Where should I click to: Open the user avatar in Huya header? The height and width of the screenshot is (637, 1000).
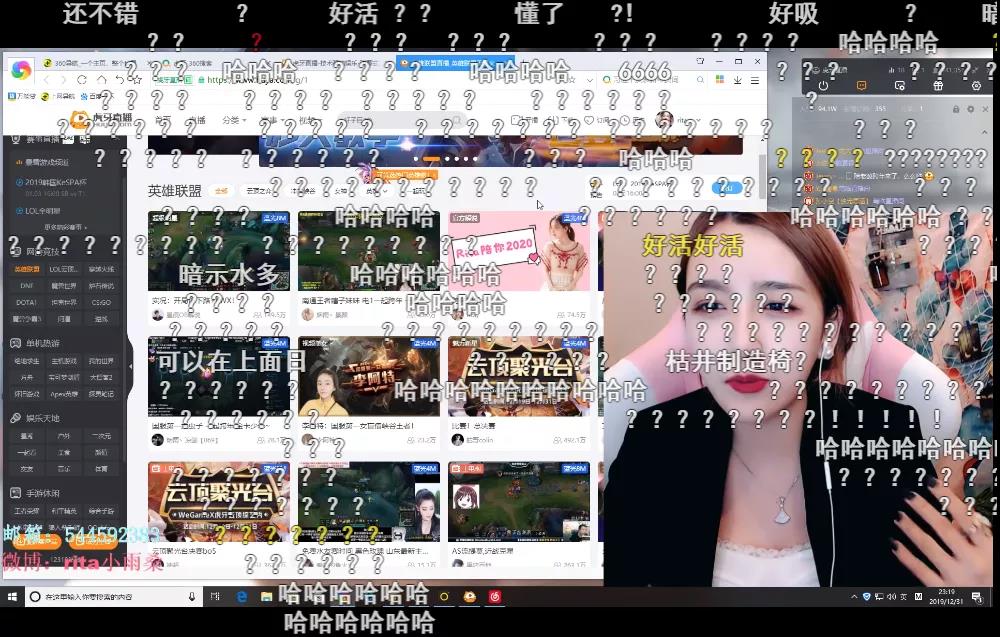tap(664, 119)
